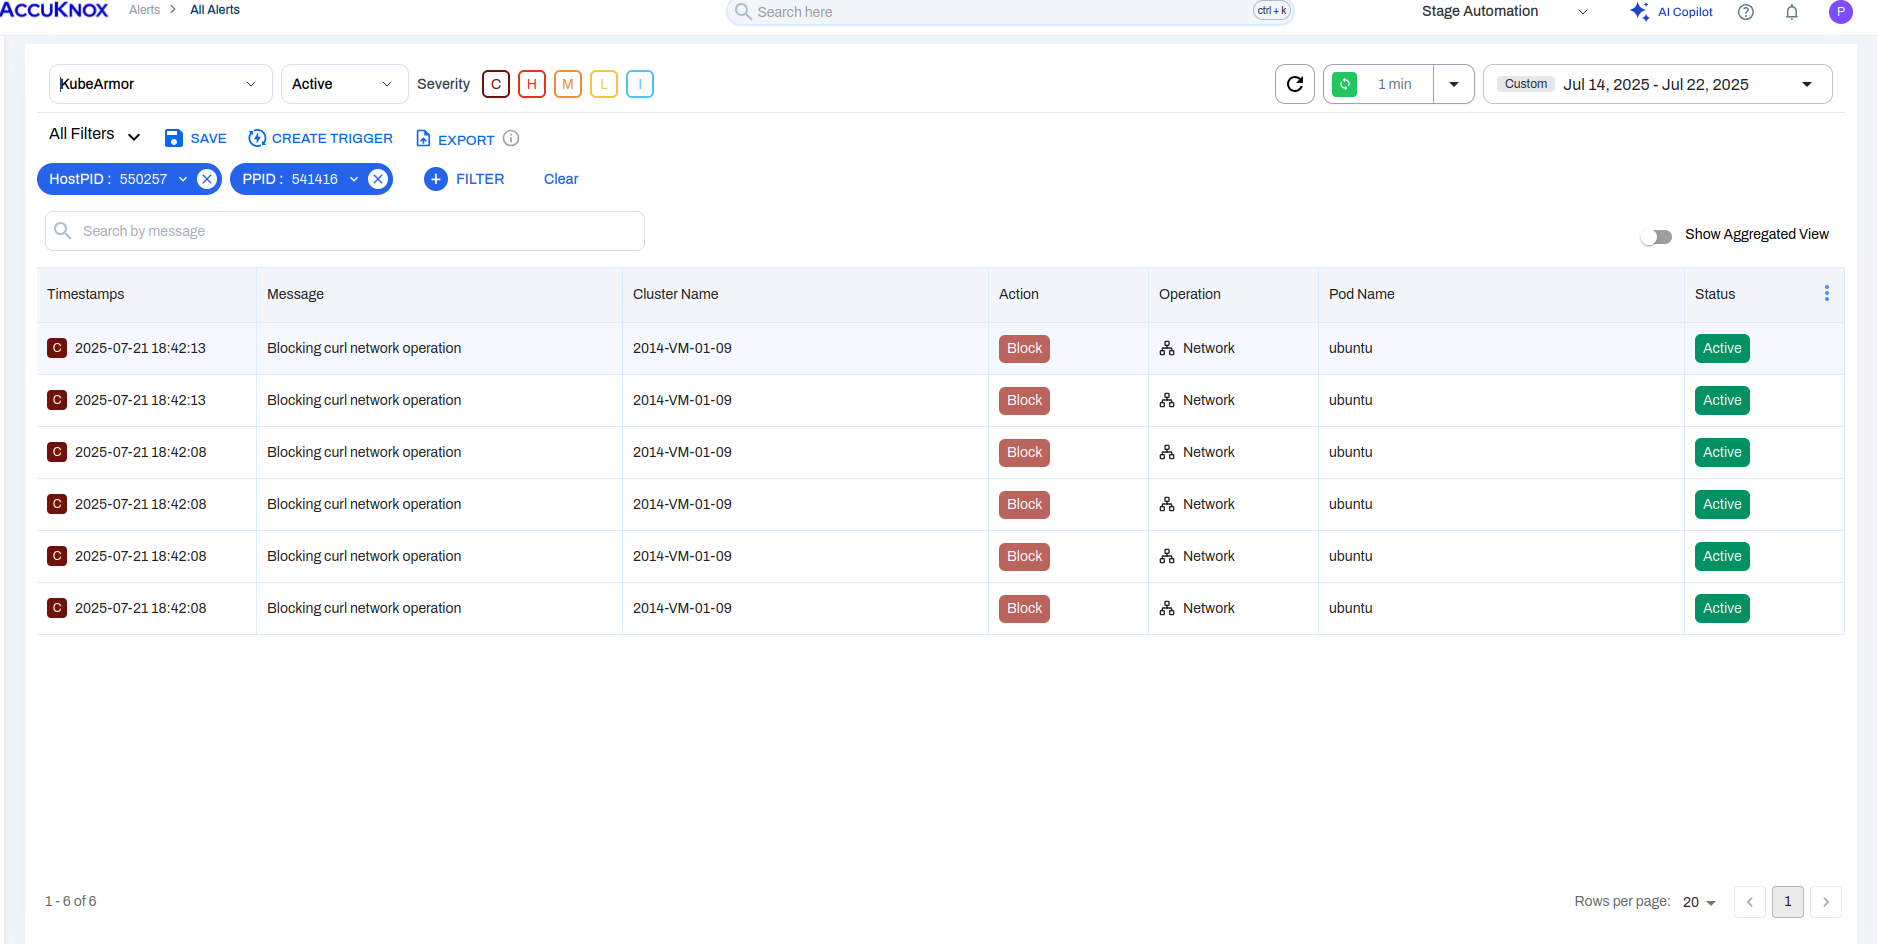1877x944 pixels.
Task: Filter alerts by Critical severity
Action: (495, 84)
